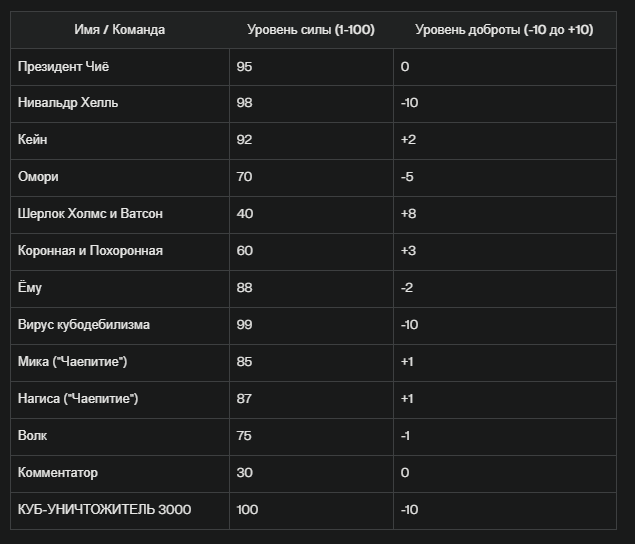Click the kindness value +8 cell
This screenshot has width=635, height=544.
point(408,214)
